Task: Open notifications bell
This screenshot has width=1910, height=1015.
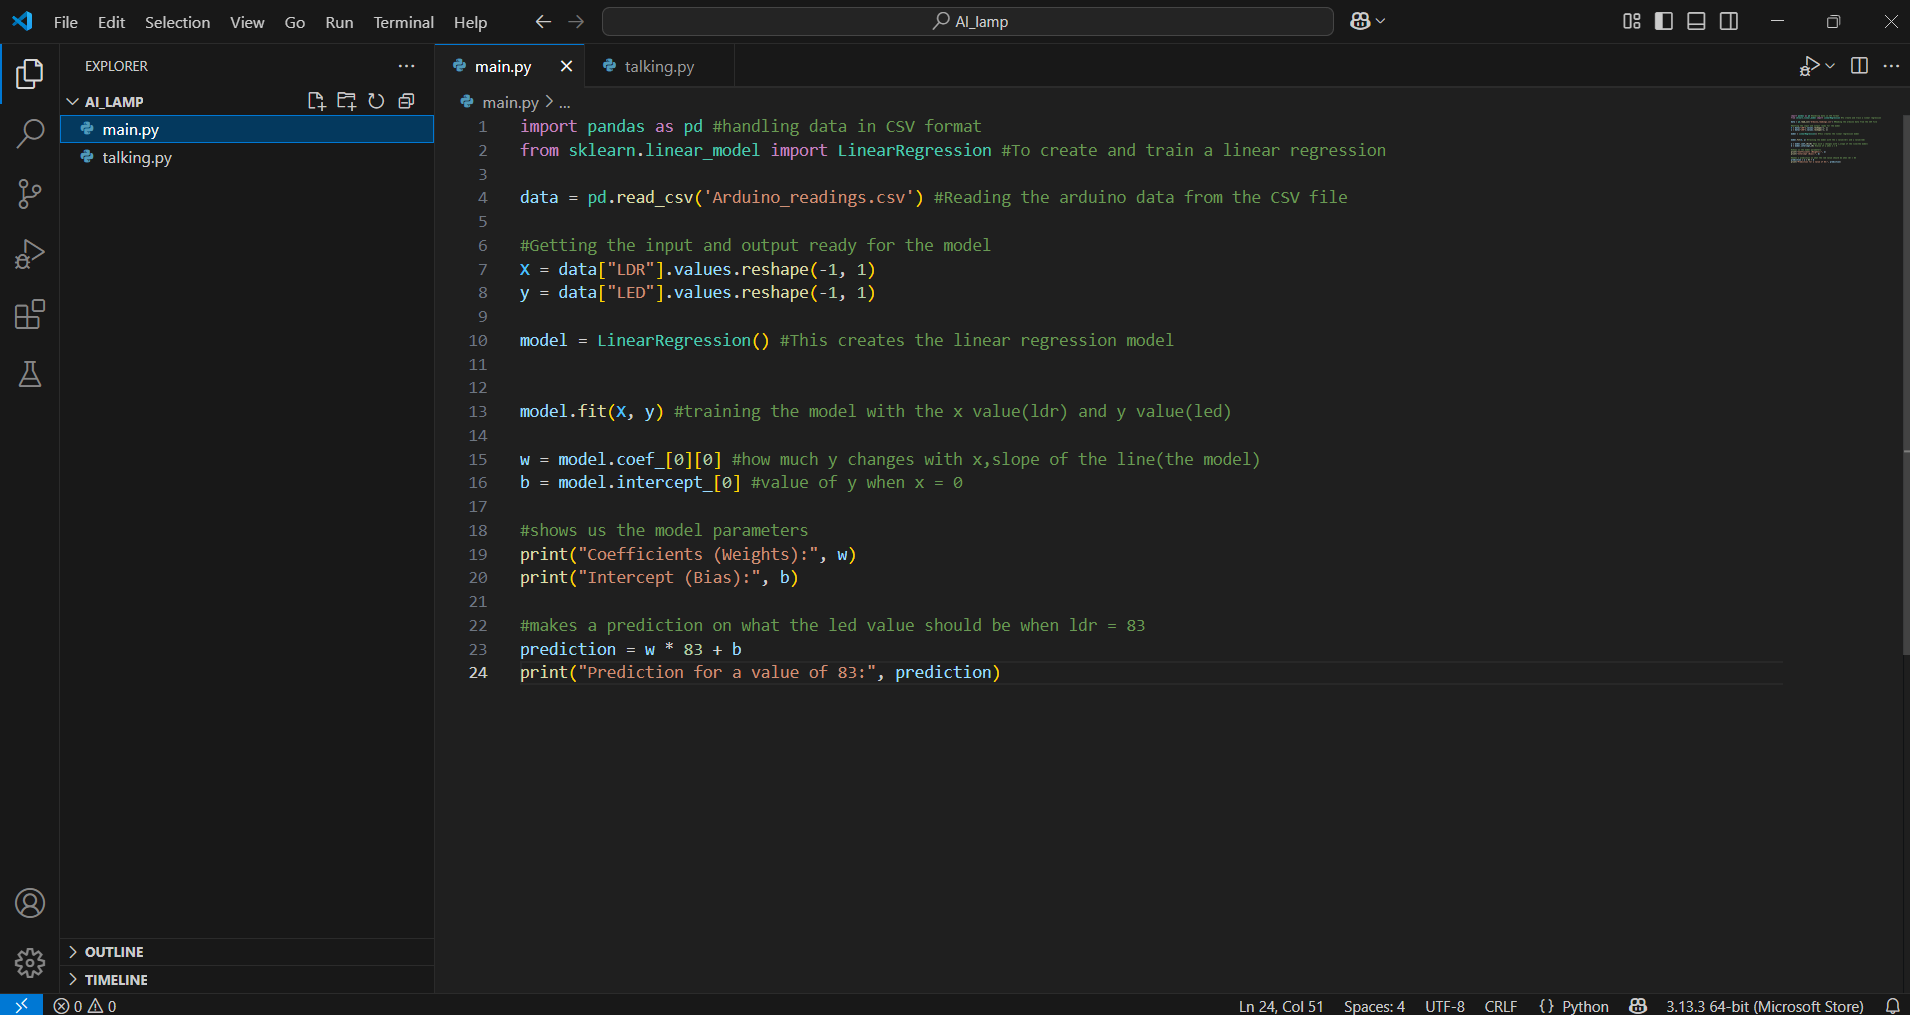Action: (1892, 1006)
